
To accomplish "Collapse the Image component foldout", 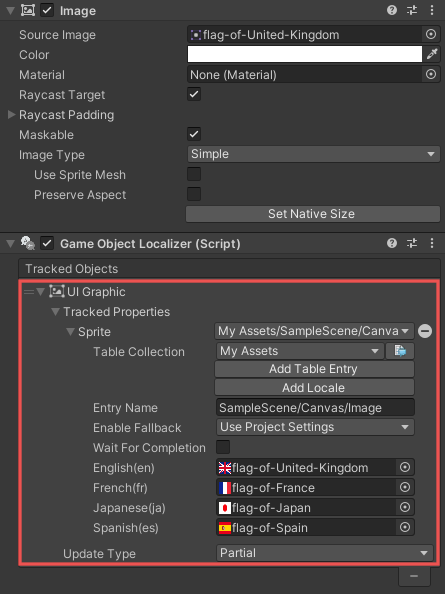I will point(11,11).
